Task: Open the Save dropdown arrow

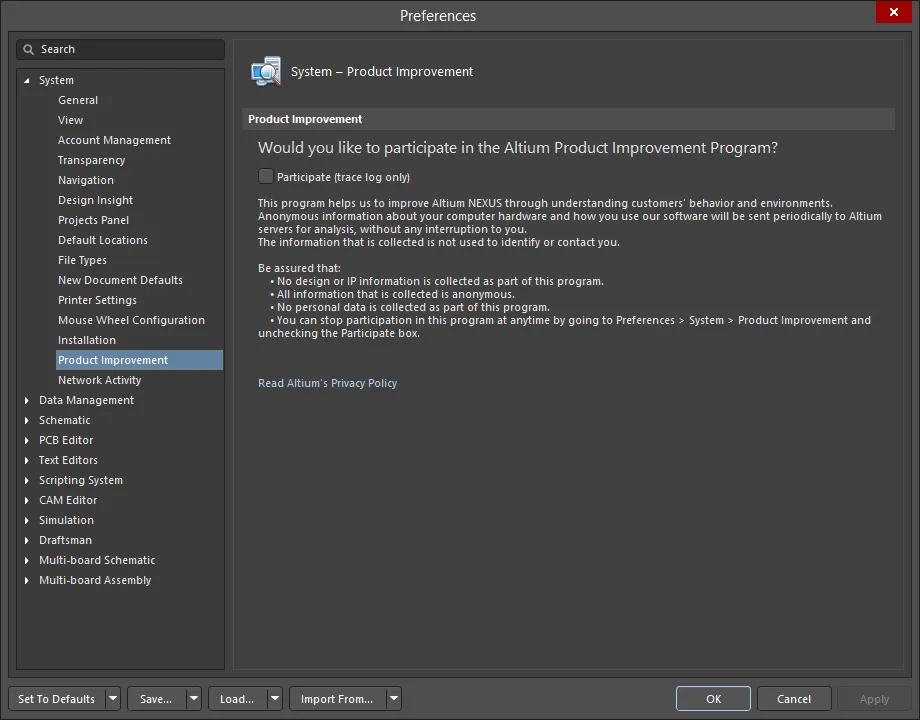Action: [x=194, y=699]
